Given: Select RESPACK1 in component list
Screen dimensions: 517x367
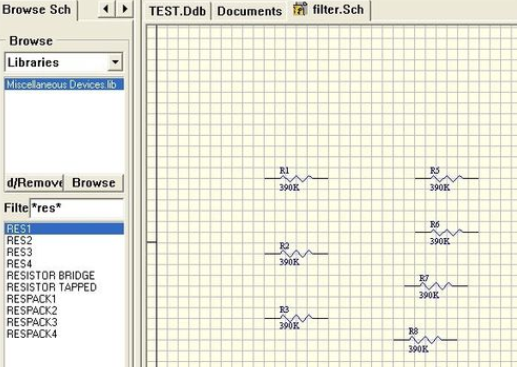Looking at the screenshot, I should [64, 299].
